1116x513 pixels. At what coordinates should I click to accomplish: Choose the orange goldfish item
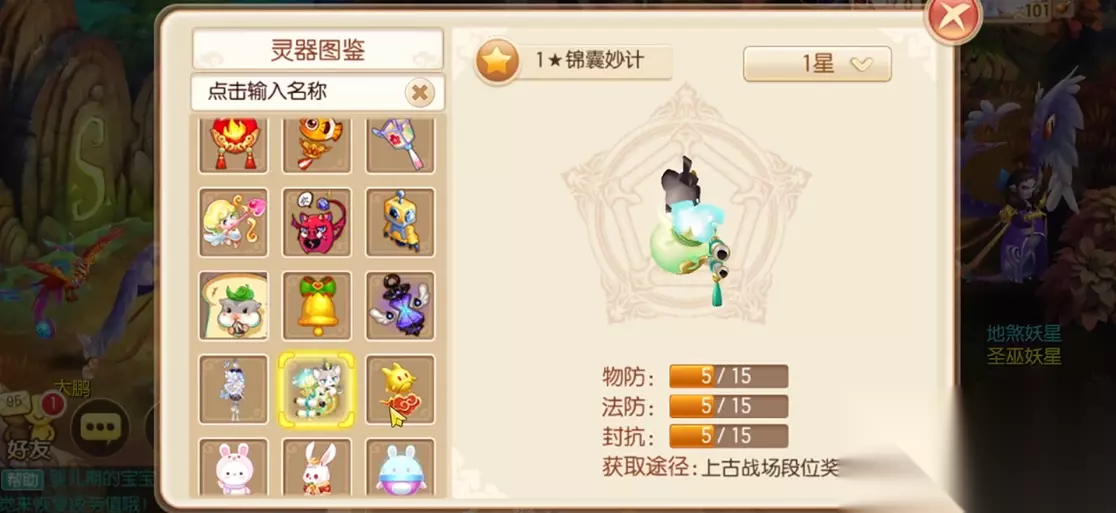pyautogui.click(x=317, y=145)
